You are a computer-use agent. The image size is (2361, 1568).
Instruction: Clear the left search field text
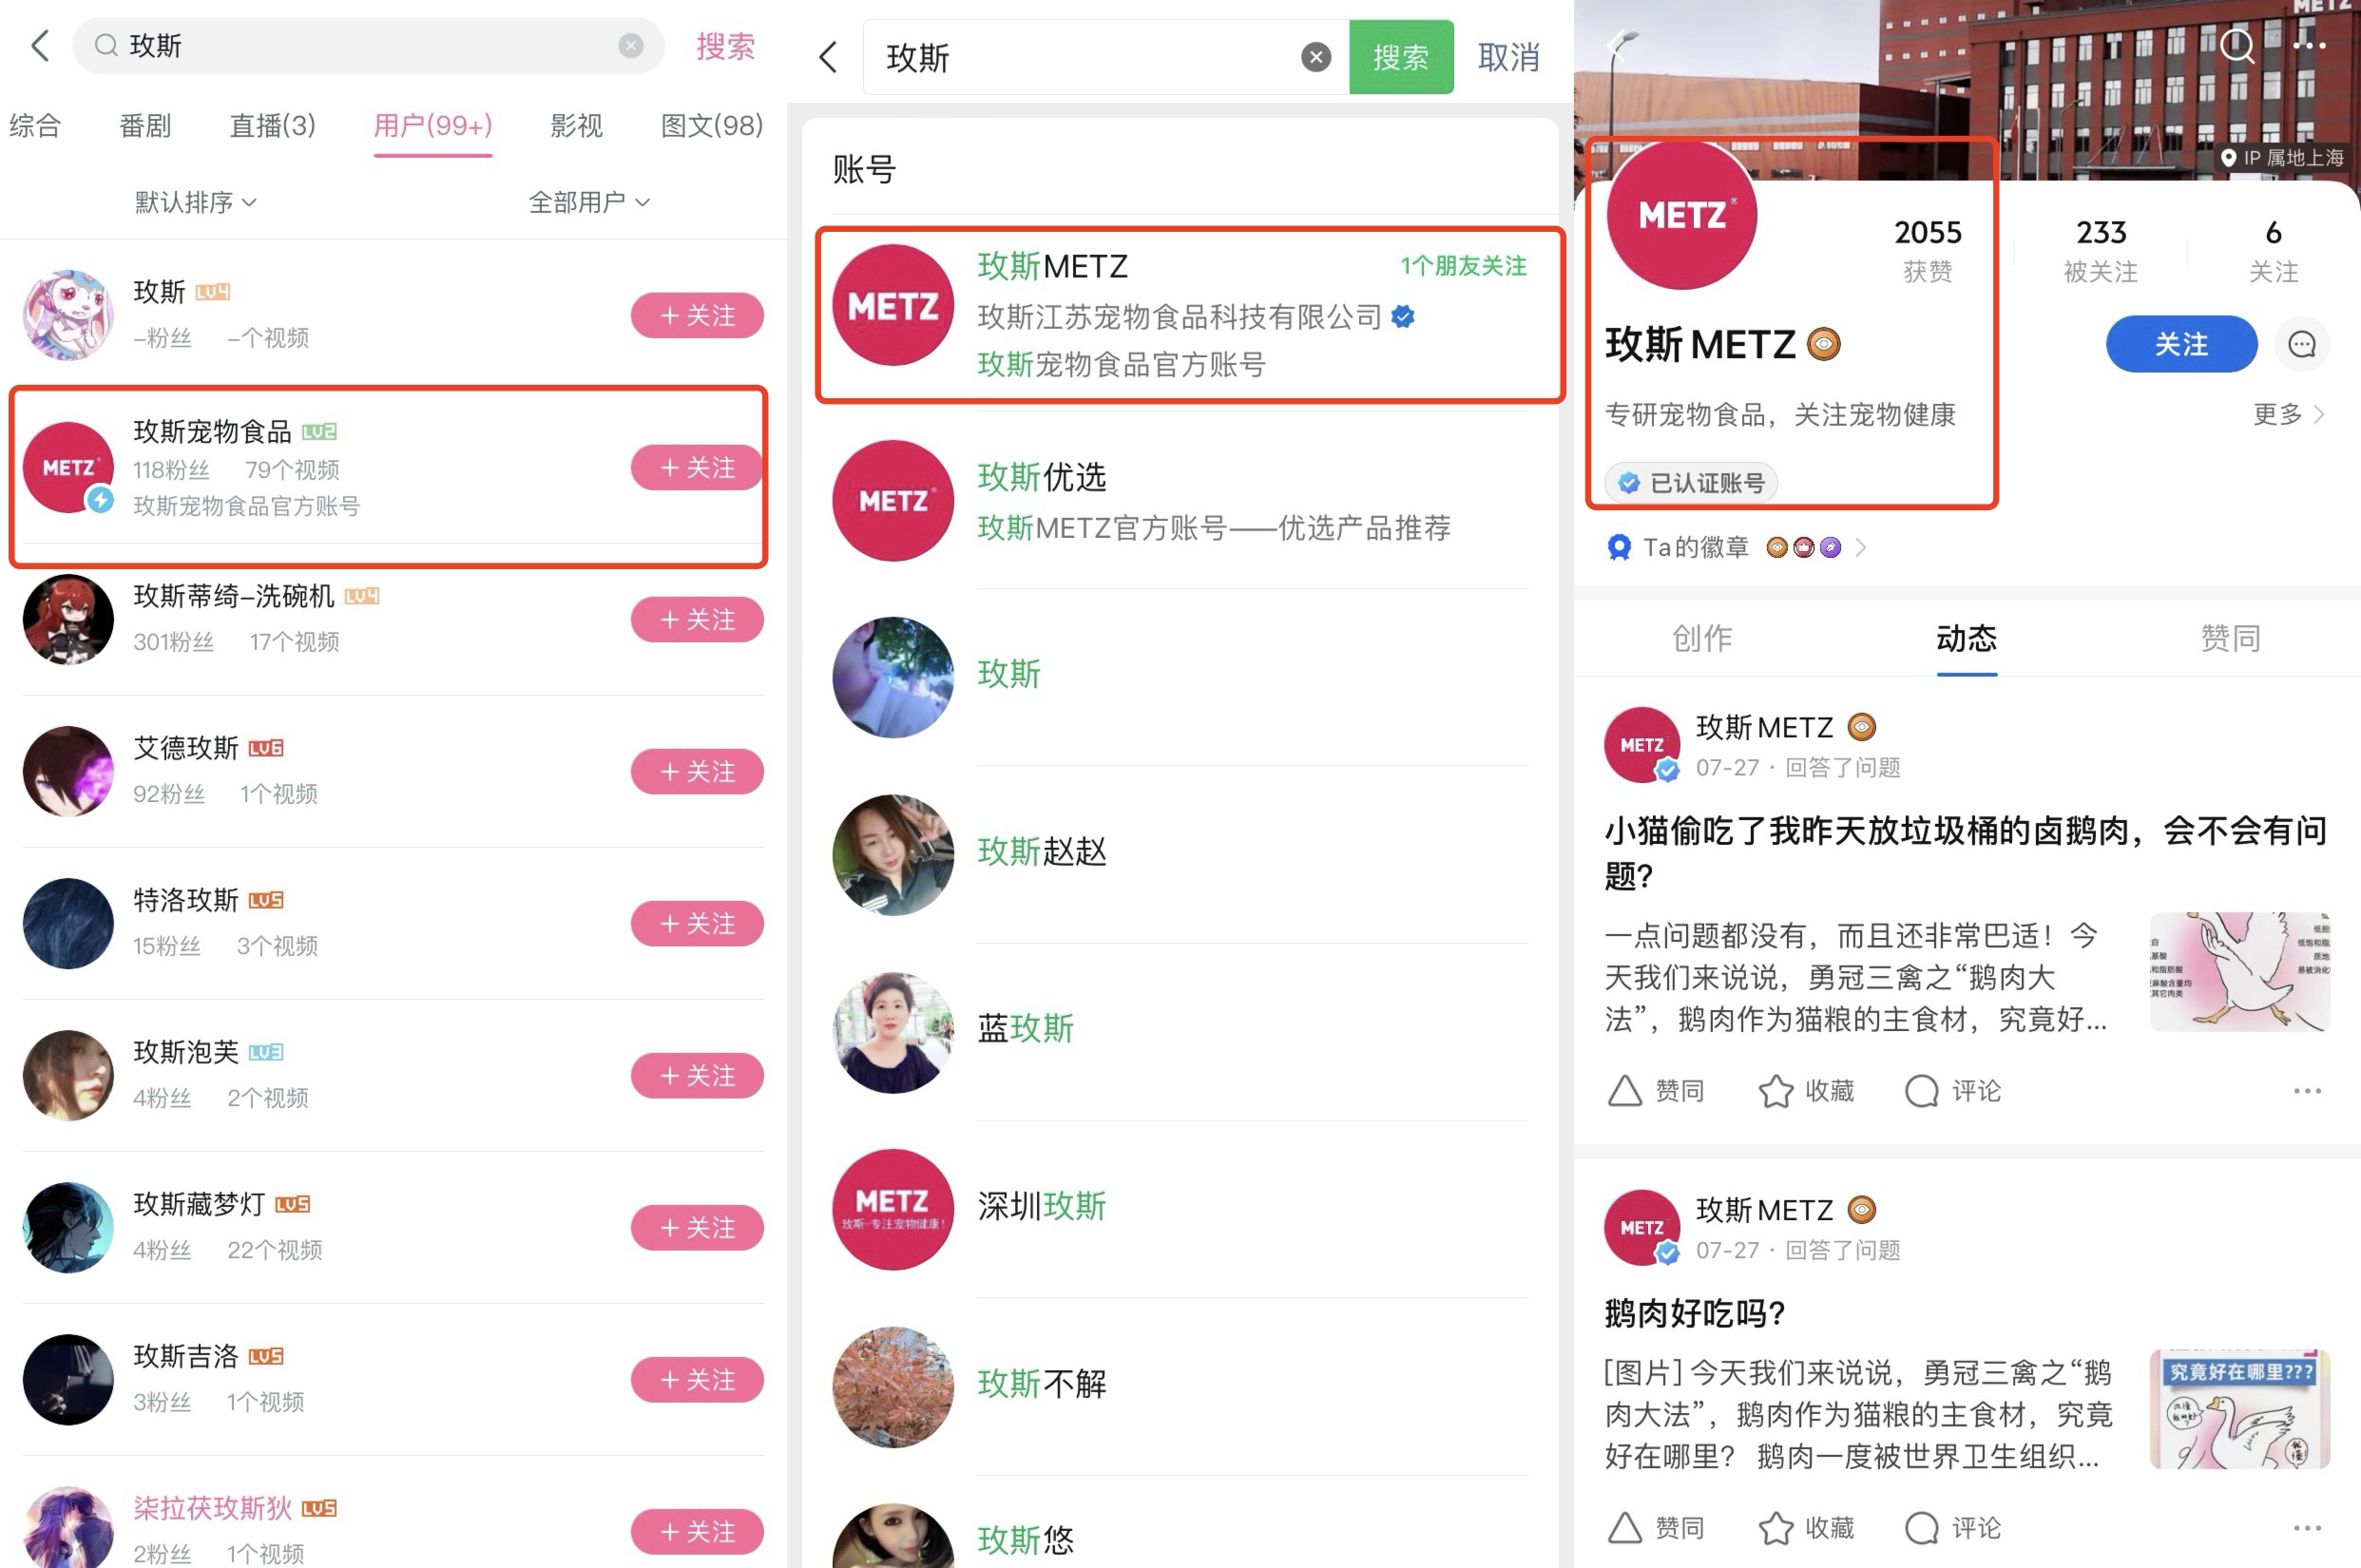(x=630, y=46)
